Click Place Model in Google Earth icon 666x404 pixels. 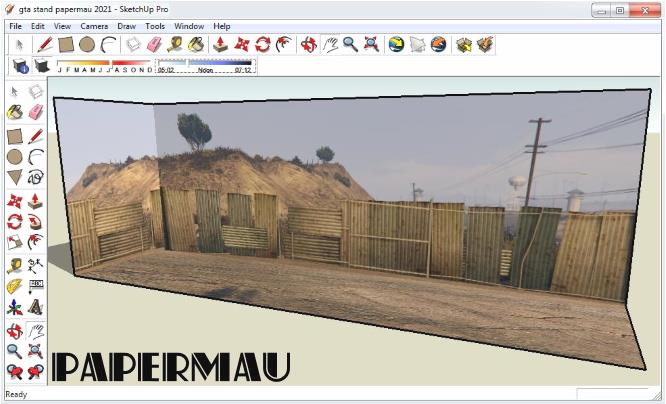438,44
